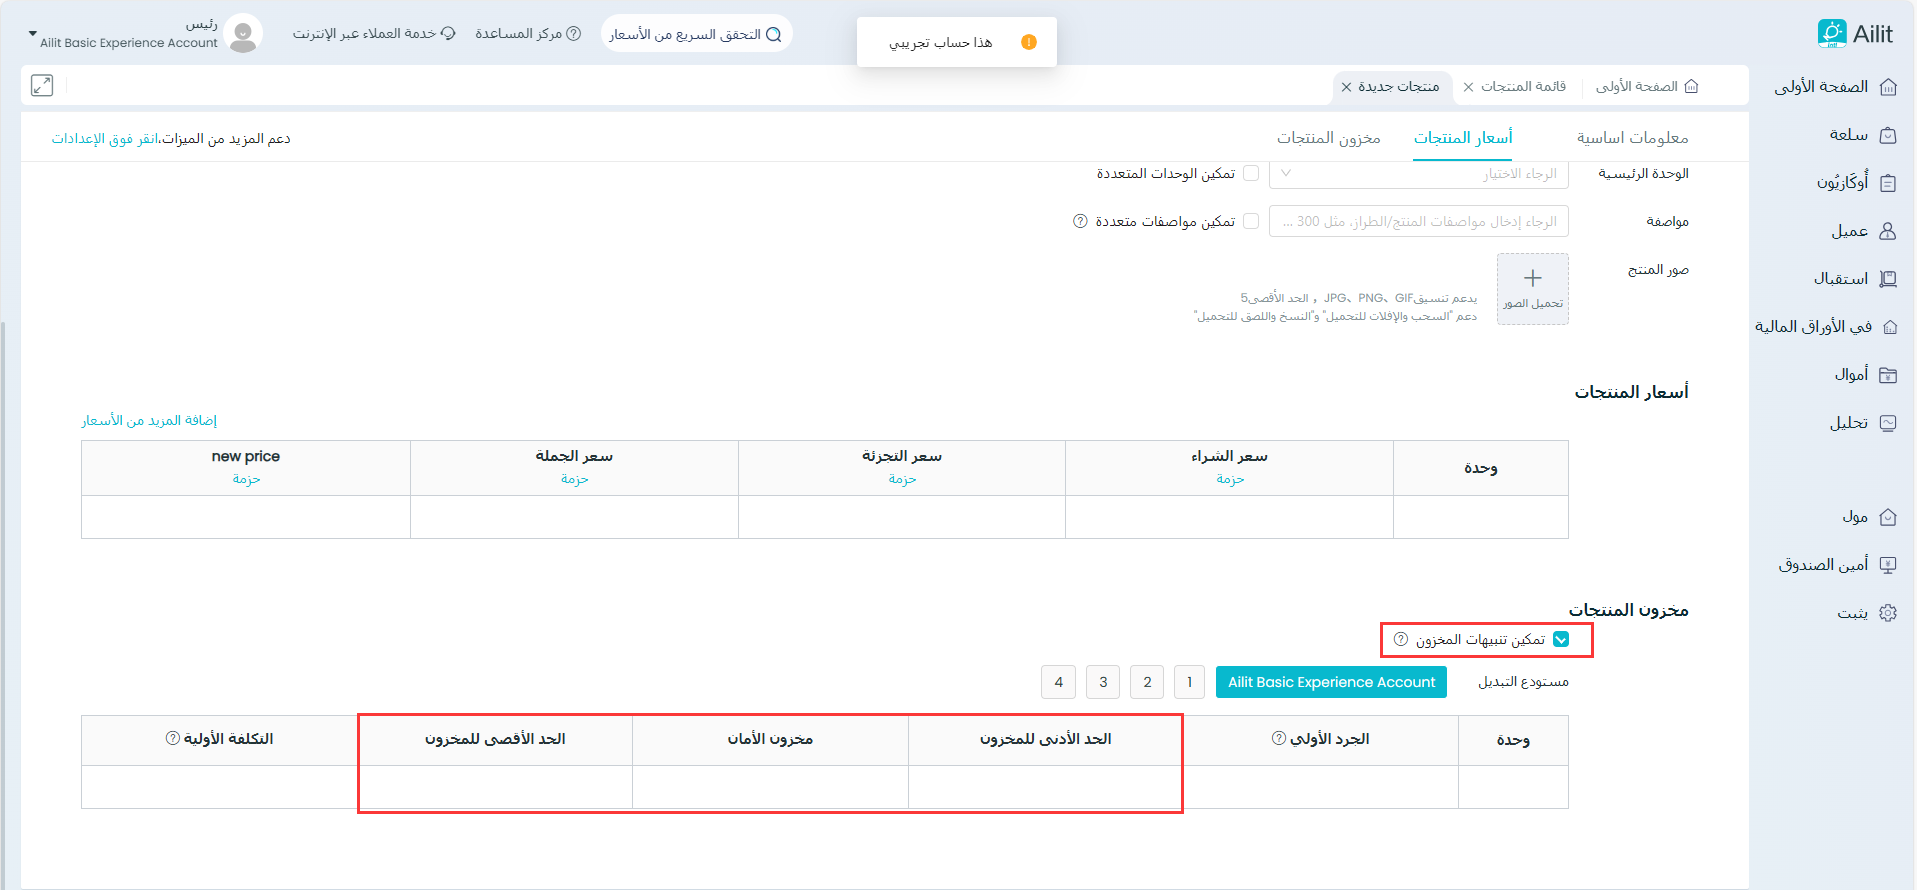Switch to the product inventory (مخزون المنتجات) tab
The image size is (1917, 890).
point(1328,138)
